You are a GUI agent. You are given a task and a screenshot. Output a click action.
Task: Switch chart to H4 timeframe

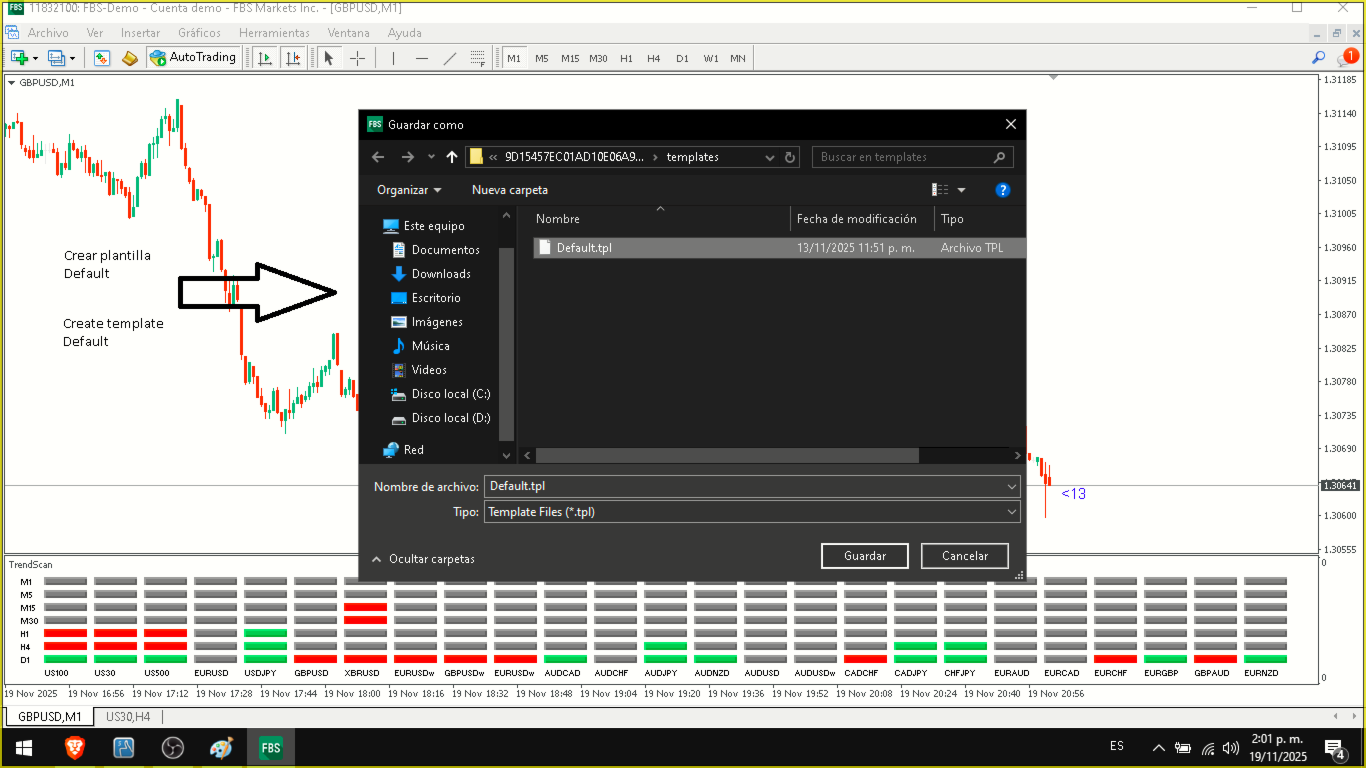654,57
